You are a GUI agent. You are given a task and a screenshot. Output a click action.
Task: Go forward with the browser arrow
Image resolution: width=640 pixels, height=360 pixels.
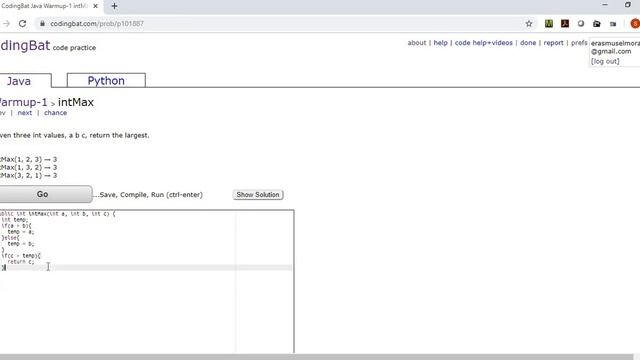[6, 24]
